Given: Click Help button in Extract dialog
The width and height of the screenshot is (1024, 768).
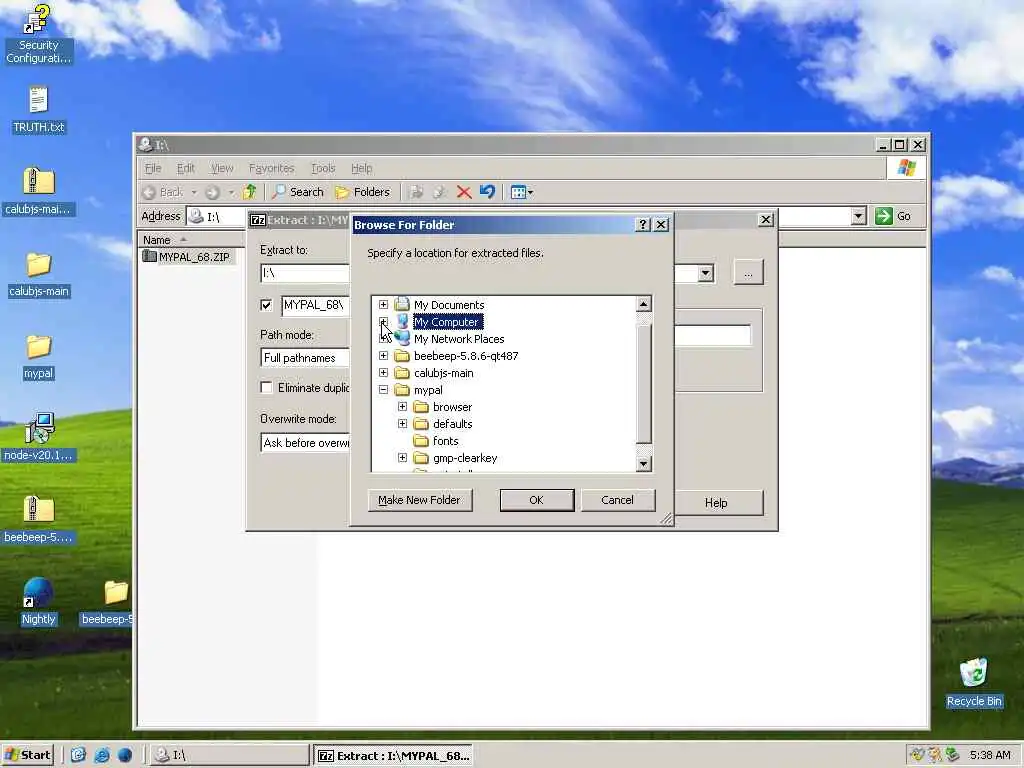Looking at the screenshot, I should [716, 503].
